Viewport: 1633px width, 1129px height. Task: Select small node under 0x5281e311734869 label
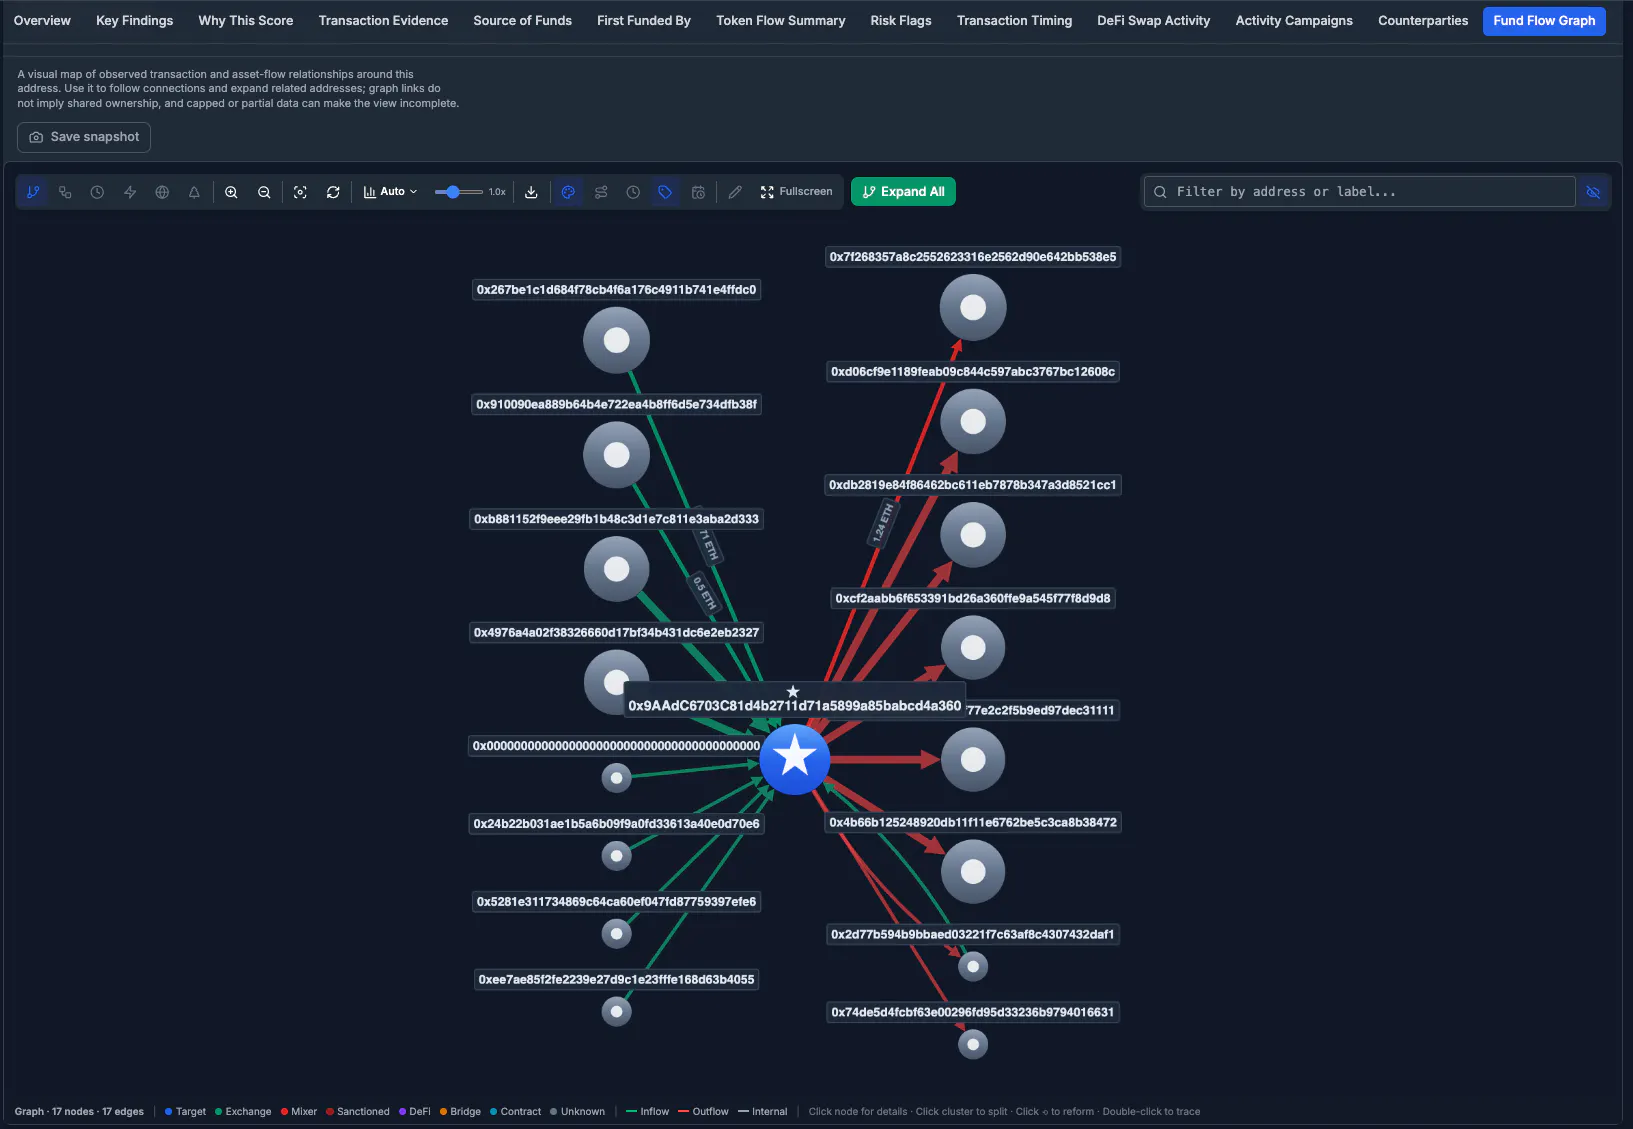(x=617, y=933)
